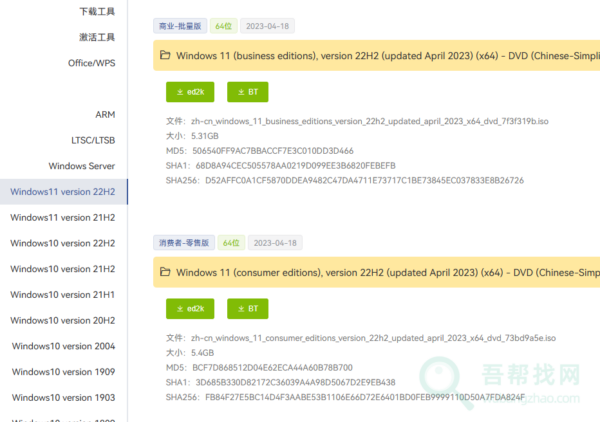Download consumer editions ISO via BT

coord(248,309)
